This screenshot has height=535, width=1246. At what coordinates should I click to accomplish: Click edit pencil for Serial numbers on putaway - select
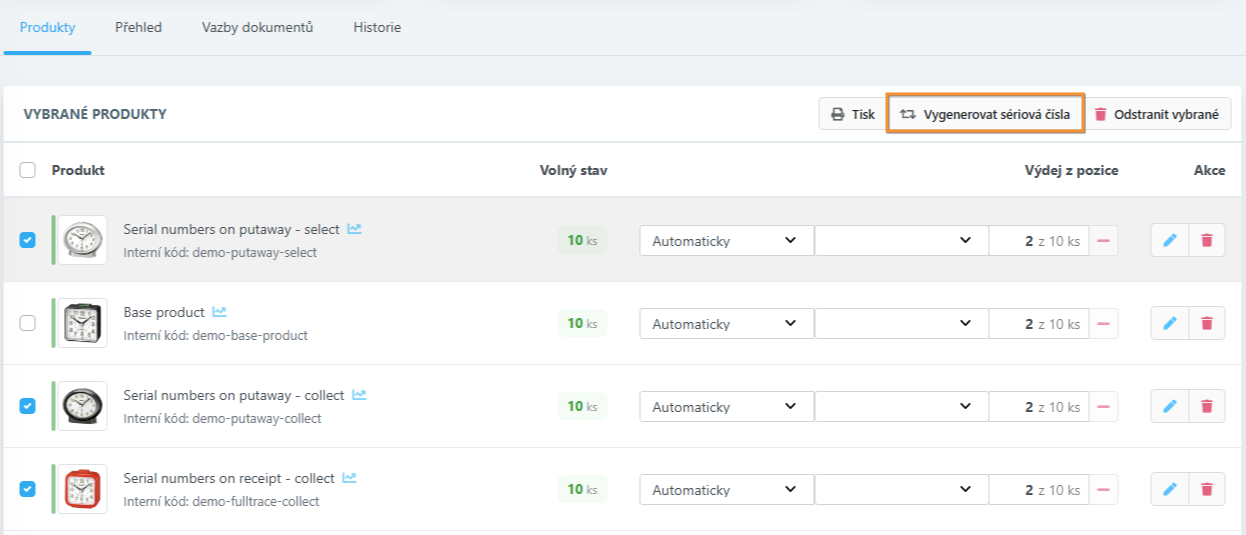pyautogui.click(x=1170, y=241)
